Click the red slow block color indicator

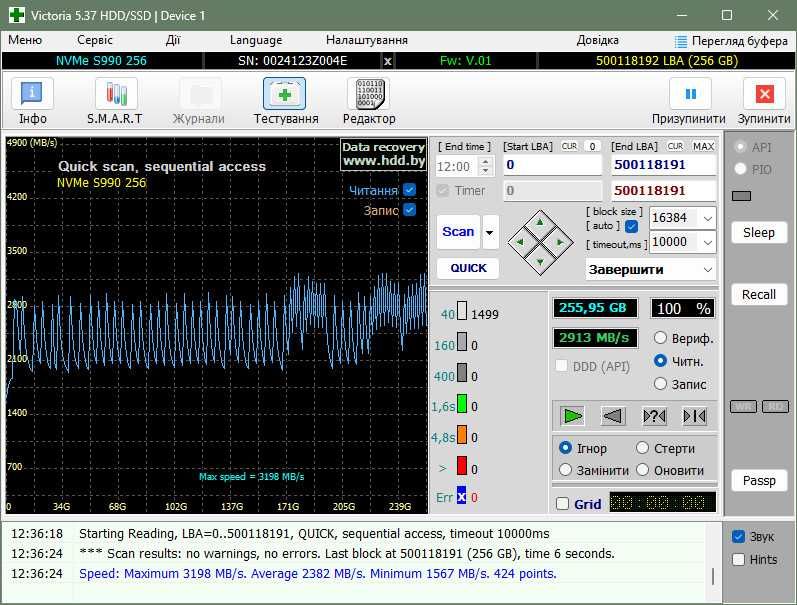tap(462, 465)
